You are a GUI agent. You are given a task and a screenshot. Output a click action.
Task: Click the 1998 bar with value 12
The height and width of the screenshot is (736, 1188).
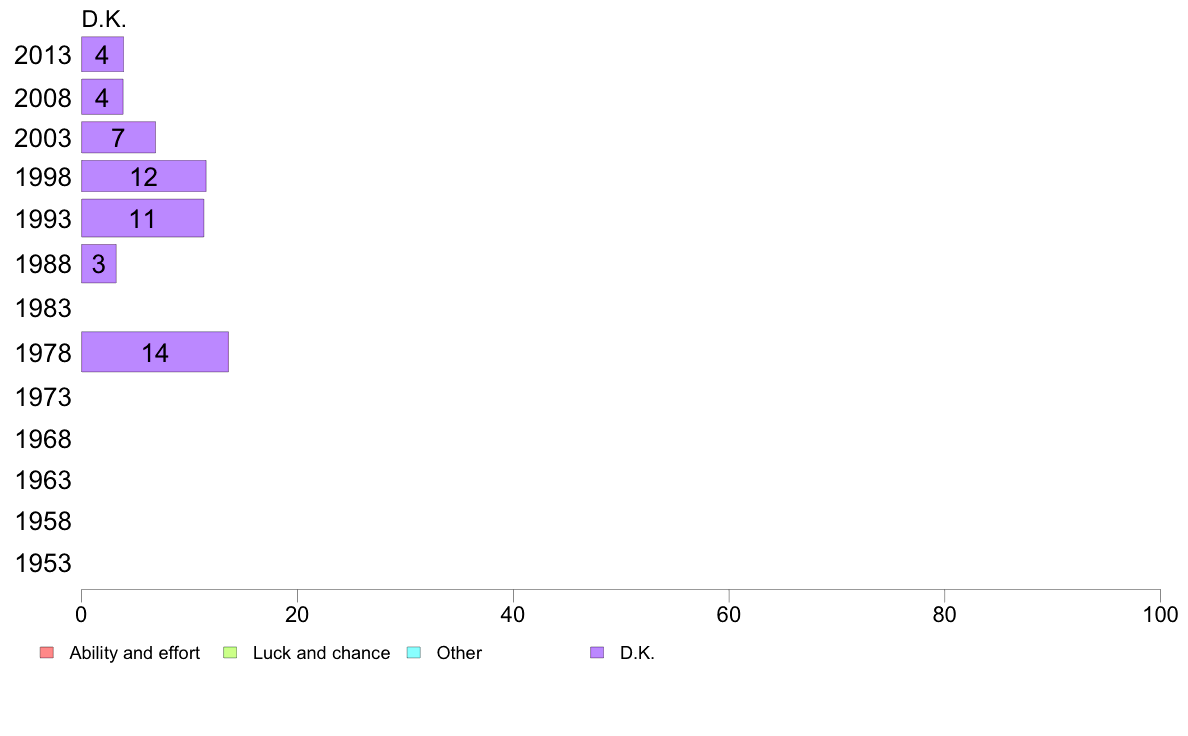coord(144,177)
